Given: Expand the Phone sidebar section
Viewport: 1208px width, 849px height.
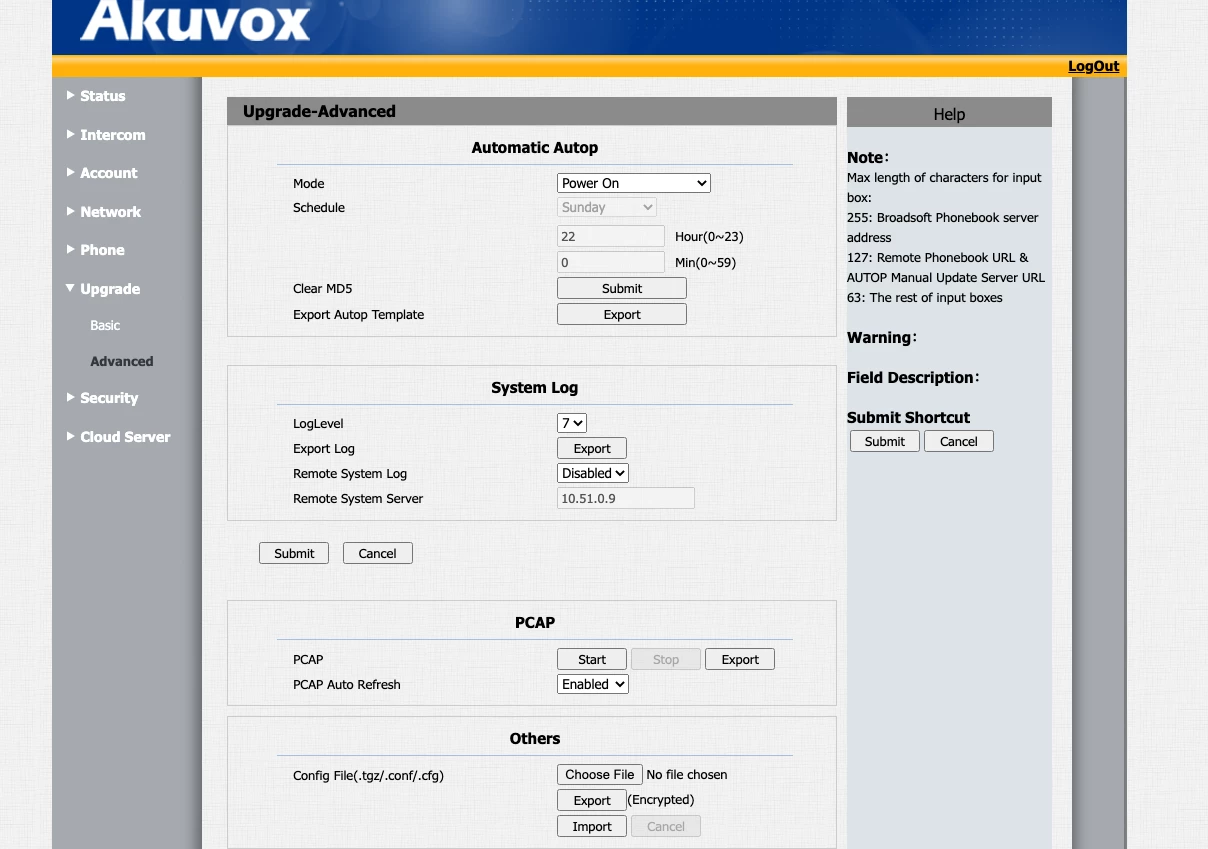Looking at the screenshot, I should coord(102,250).
